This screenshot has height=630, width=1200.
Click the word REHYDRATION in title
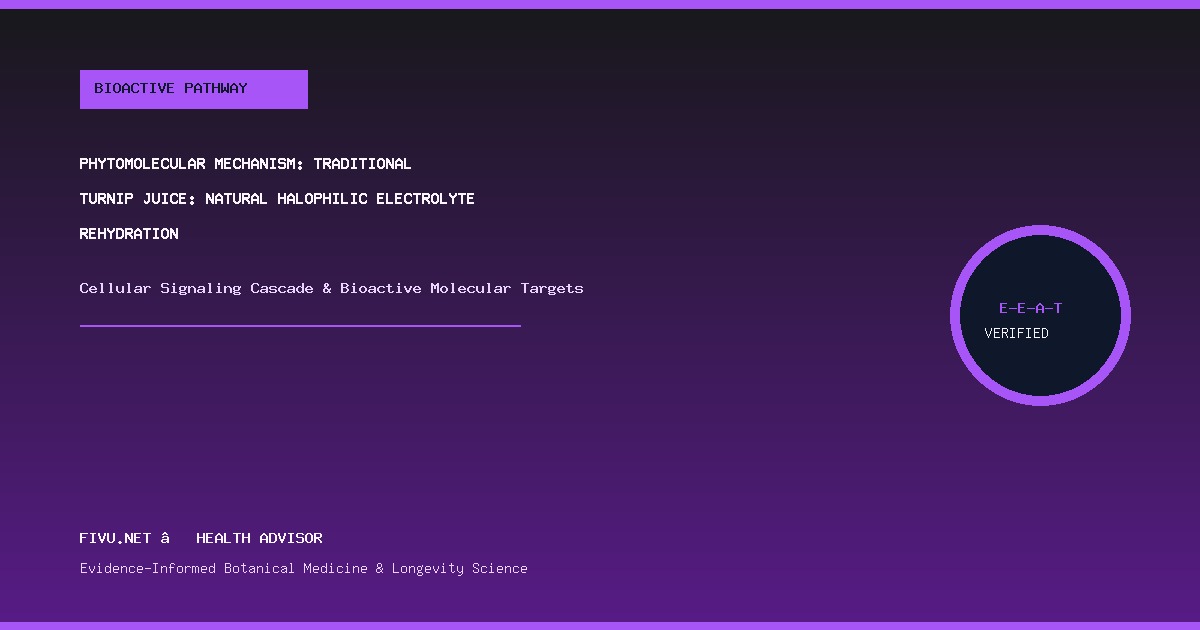[x=129, y=234]
